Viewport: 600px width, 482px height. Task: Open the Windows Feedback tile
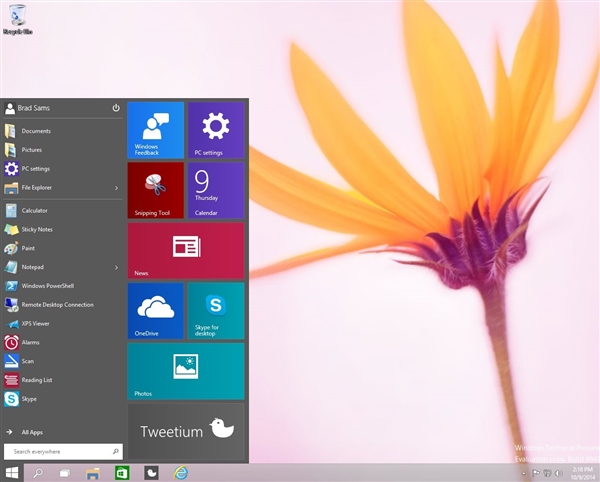tap(155, 129)
